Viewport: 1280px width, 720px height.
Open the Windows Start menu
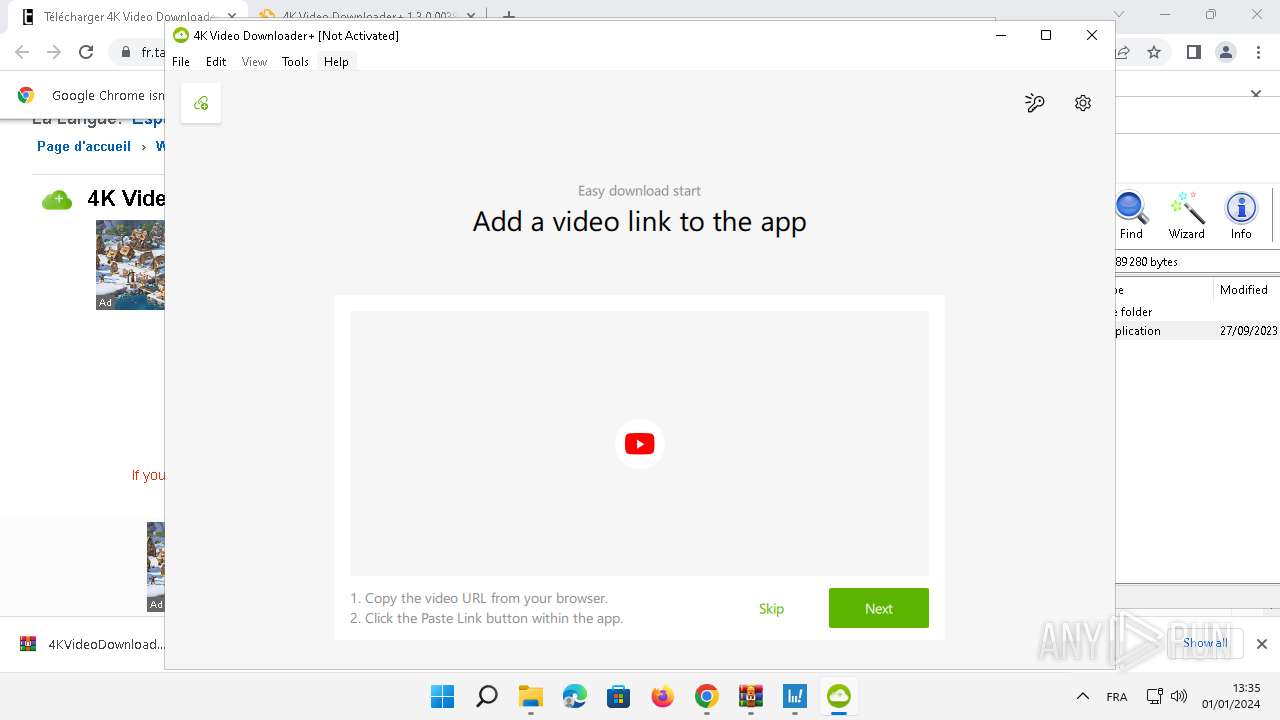coord(442,696)
